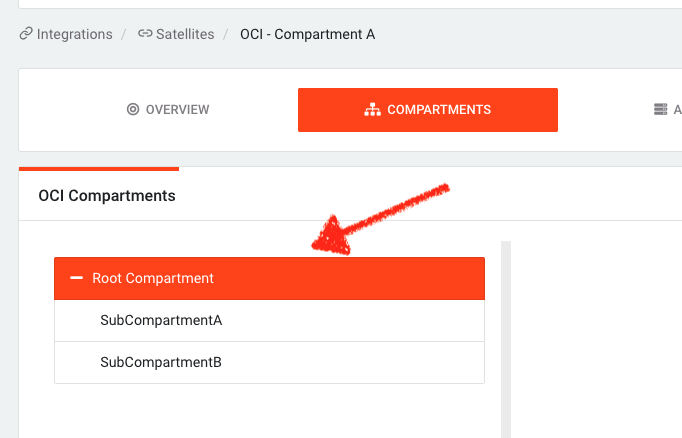The image size is (682, 438).
Task: Select the Compartments tab
Action: tap(428, 110)
